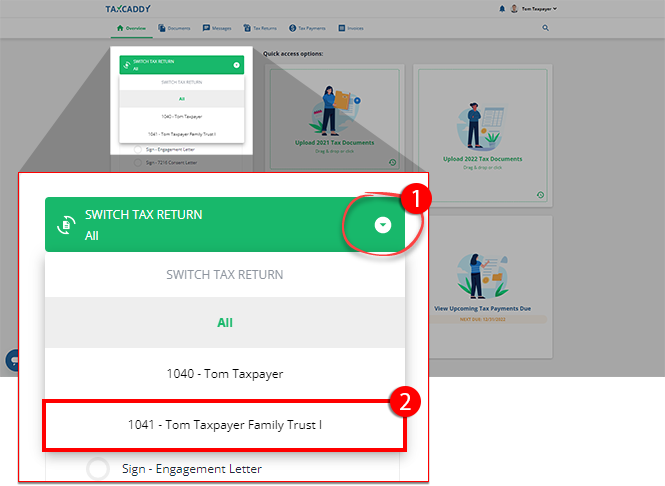Click the Upload 2022 card illustration
This screenshot has width=665, height=486.
pos(482,126)
